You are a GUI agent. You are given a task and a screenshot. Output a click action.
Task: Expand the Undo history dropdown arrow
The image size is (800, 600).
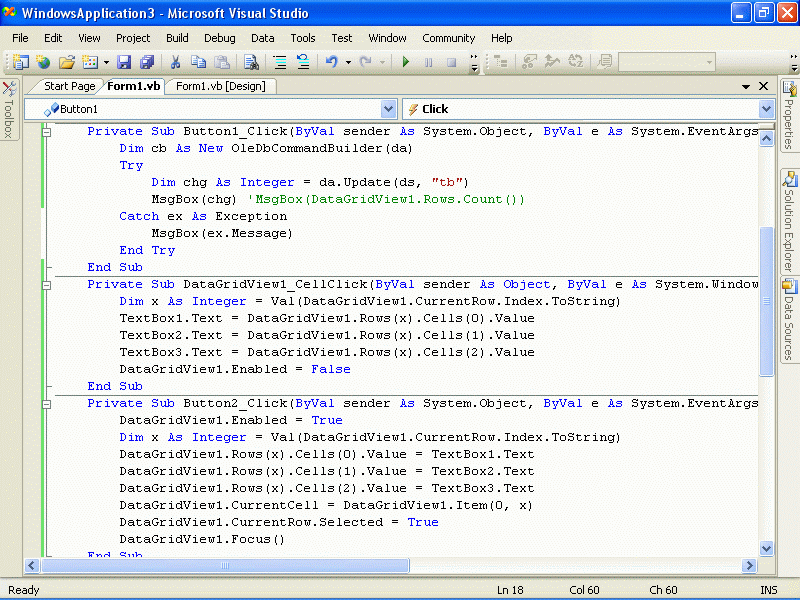click(x=348, y=62)
